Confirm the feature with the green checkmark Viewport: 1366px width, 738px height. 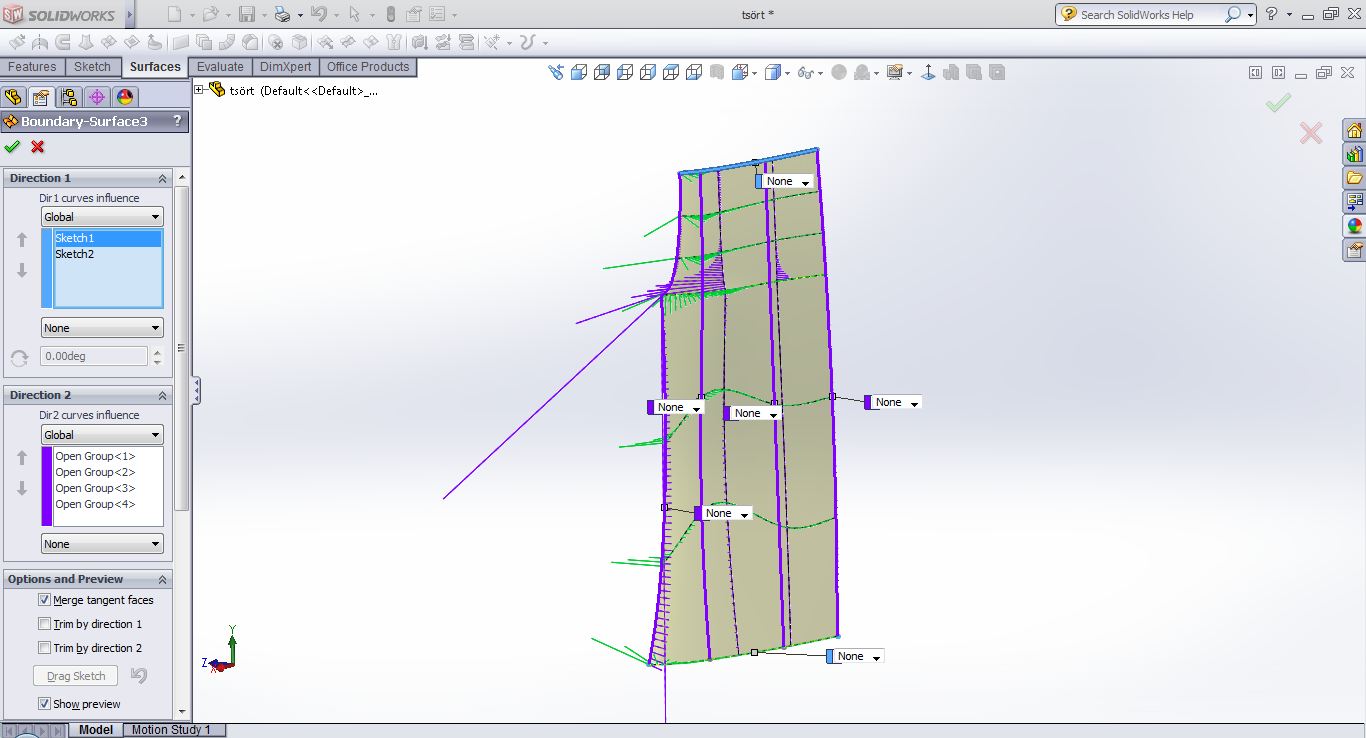coord(11,146)
